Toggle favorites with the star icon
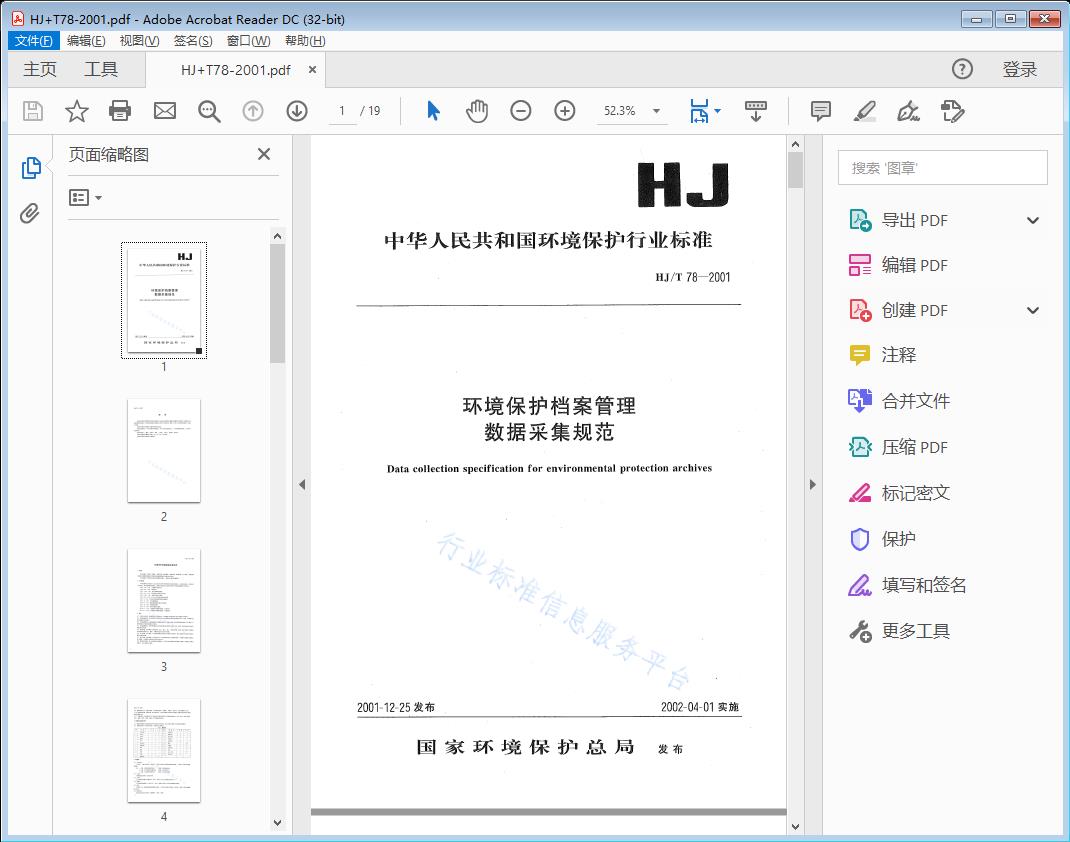The width and height of the screenshot is (1070, 842). [x=76, y=111]
